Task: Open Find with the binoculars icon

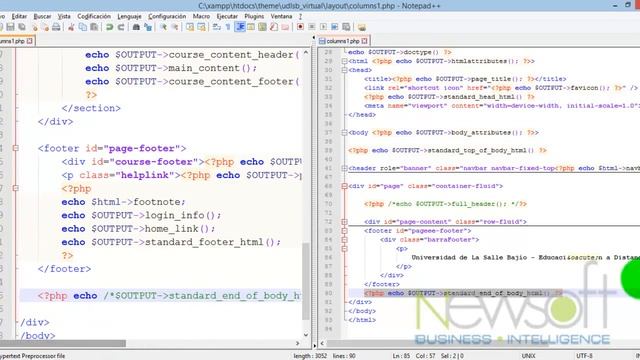Action: pyautogui.click(x=136, y=27)
